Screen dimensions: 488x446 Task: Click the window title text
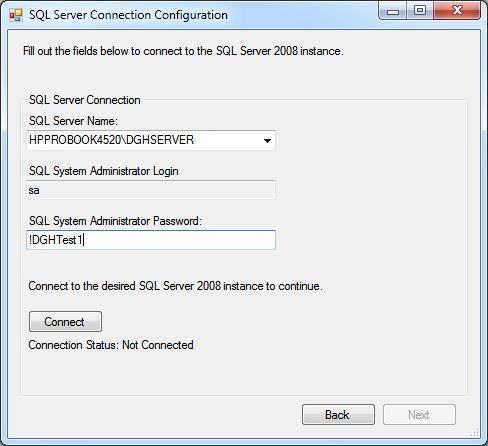click(128, 15)
